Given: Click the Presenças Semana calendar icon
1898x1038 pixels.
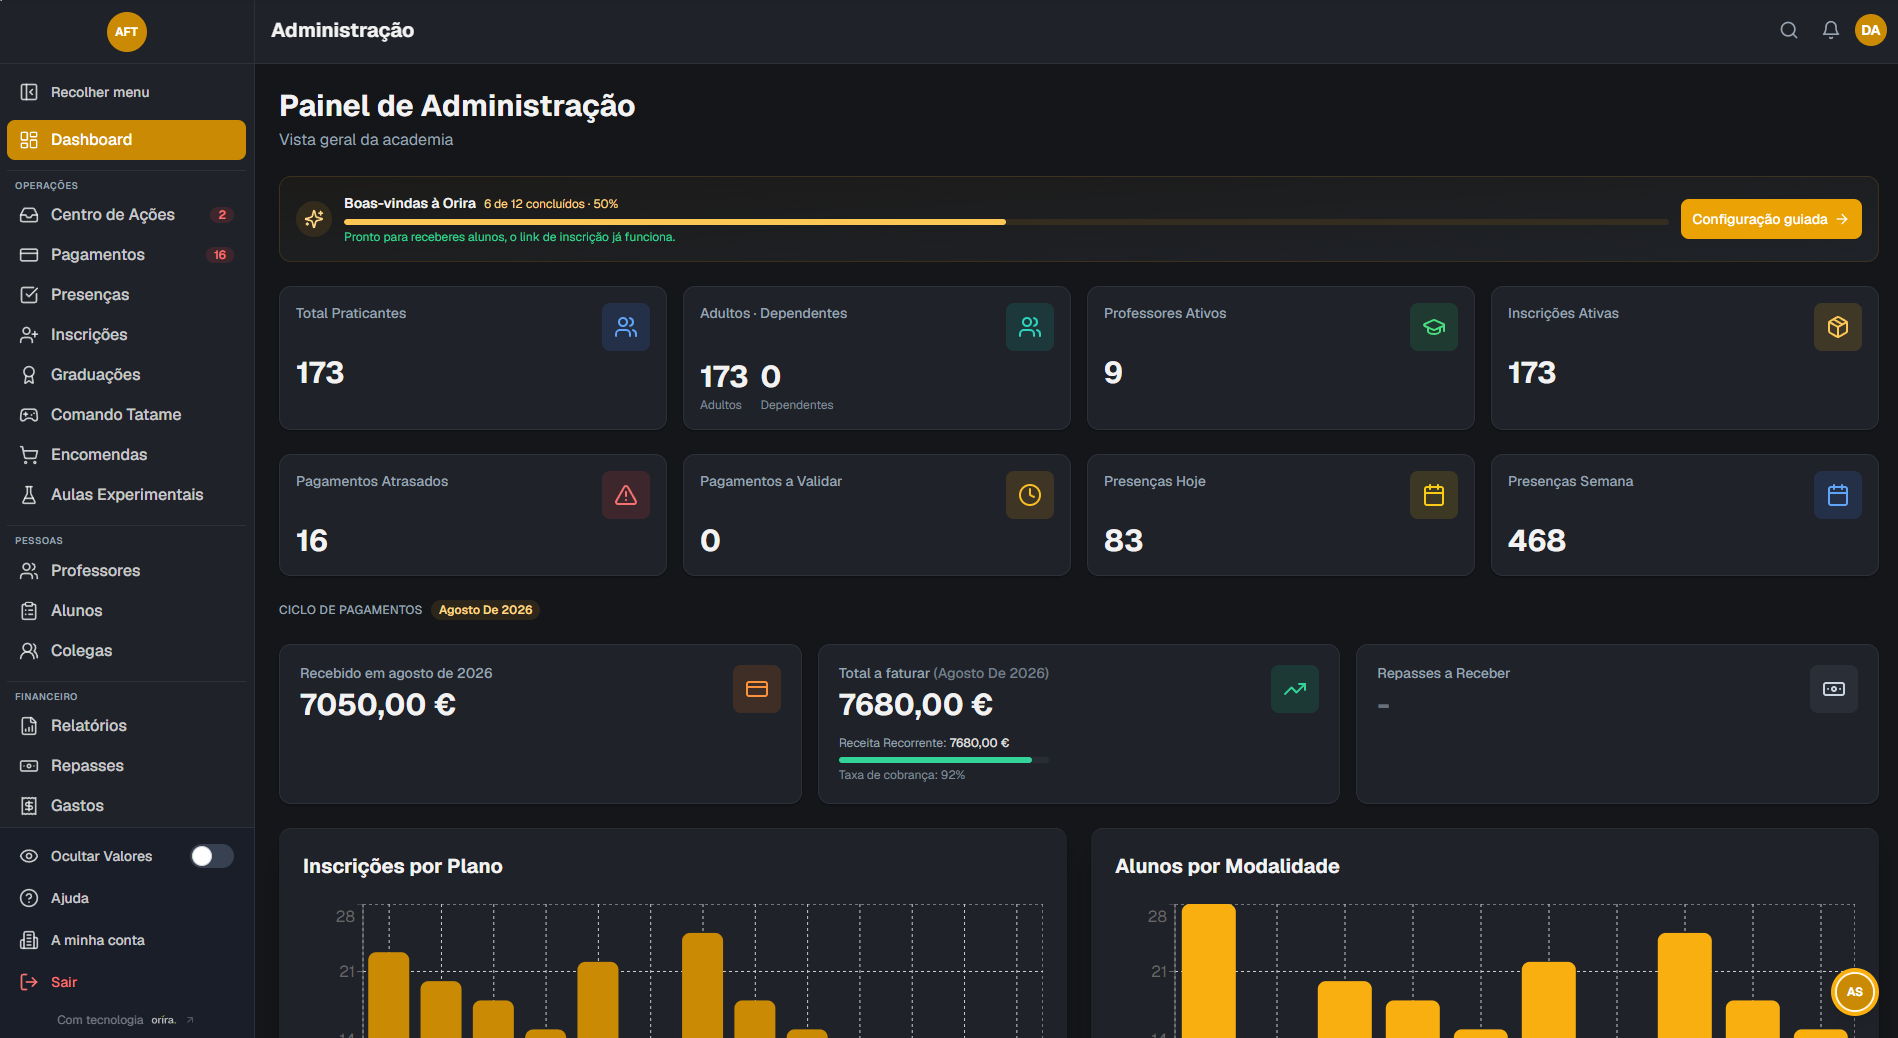Looking at the screenshot, I should (1838, 495).
